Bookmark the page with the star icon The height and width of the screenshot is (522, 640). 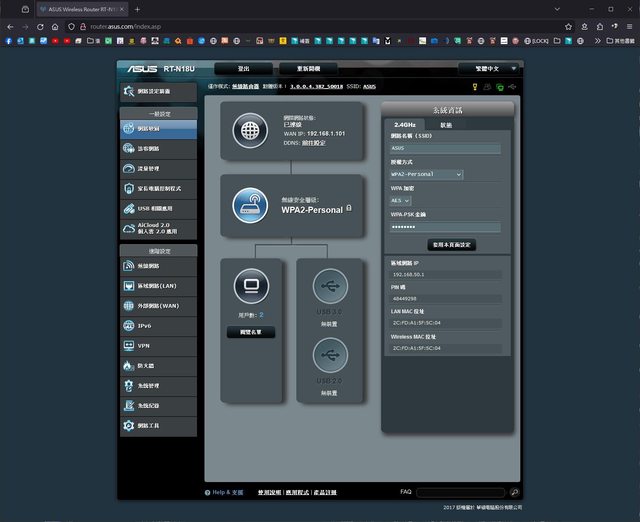tap(568, 27)
